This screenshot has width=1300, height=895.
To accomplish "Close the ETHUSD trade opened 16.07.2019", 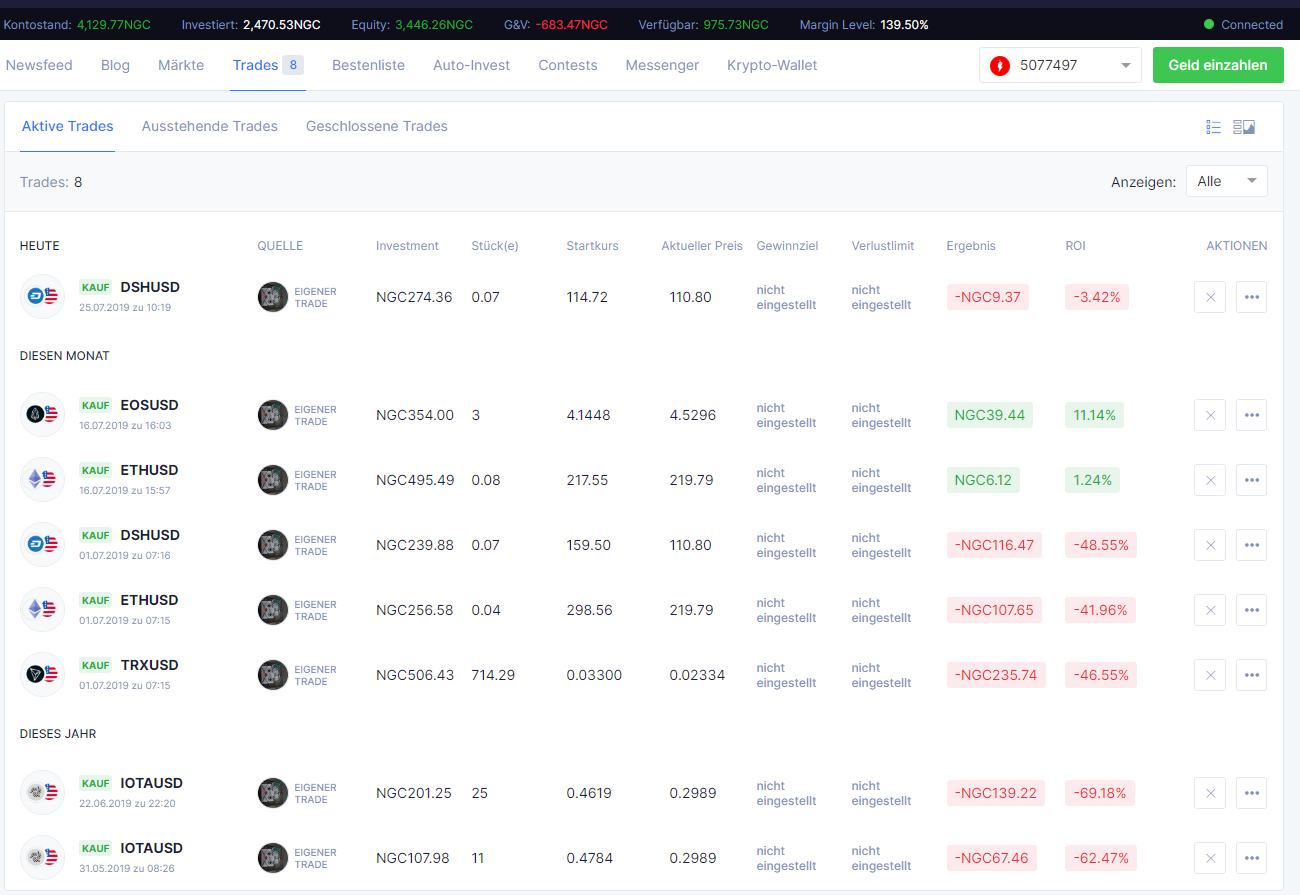I will (1210, 480).
